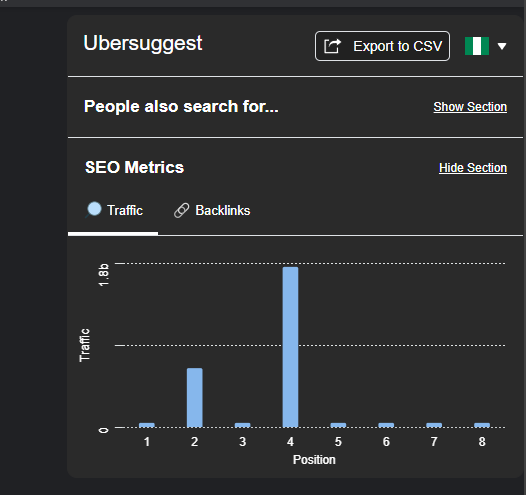Click the traffic bar for position 3
The width and height of the screenshot is (526, 495).
tap(243, 425)
